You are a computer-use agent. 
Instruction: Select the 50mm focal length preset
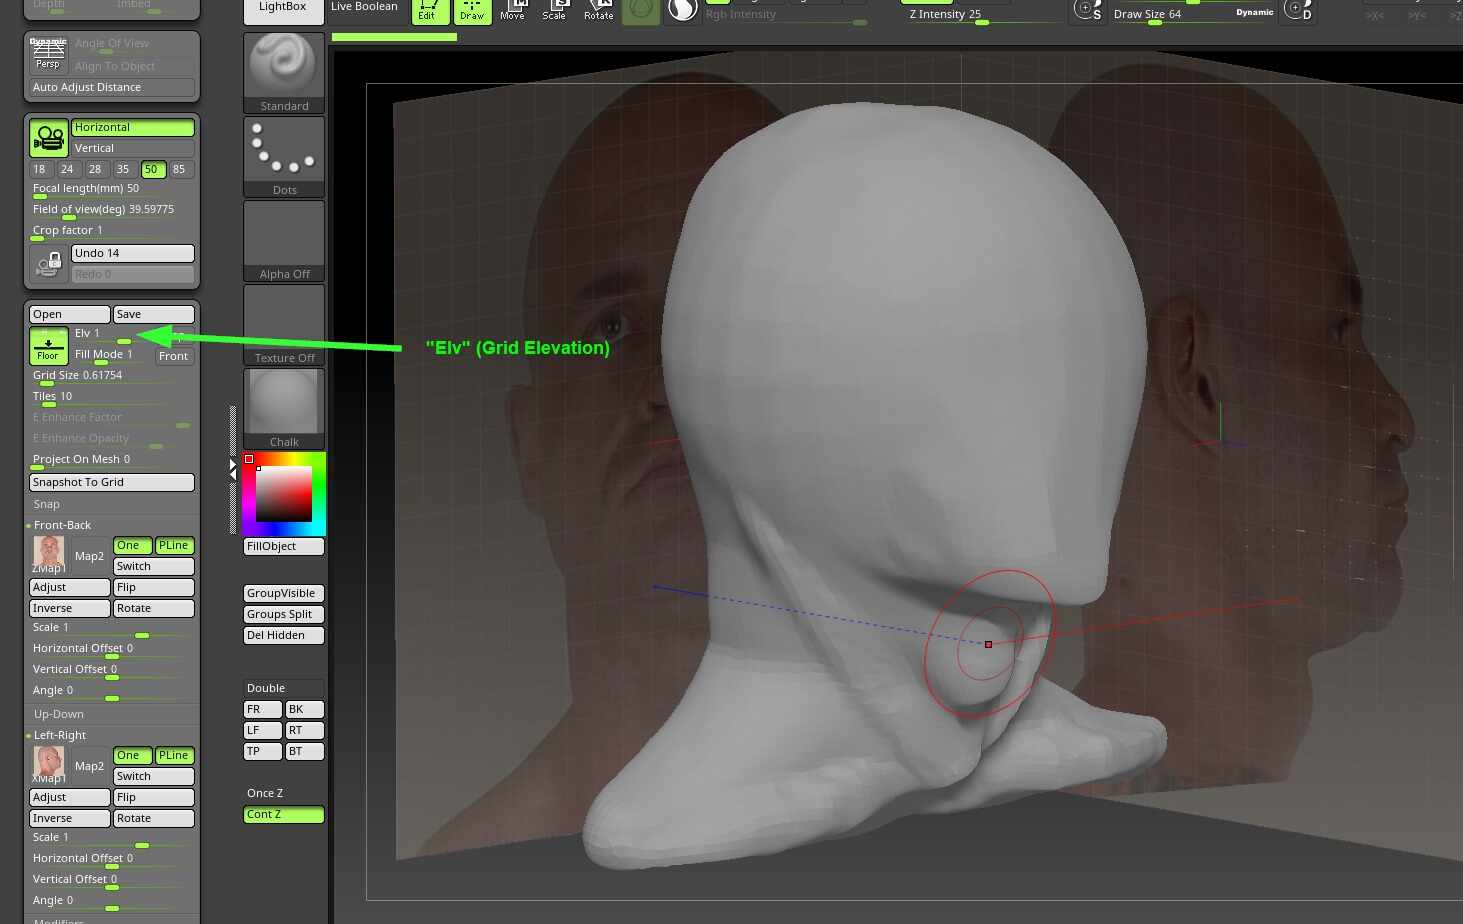151,169
